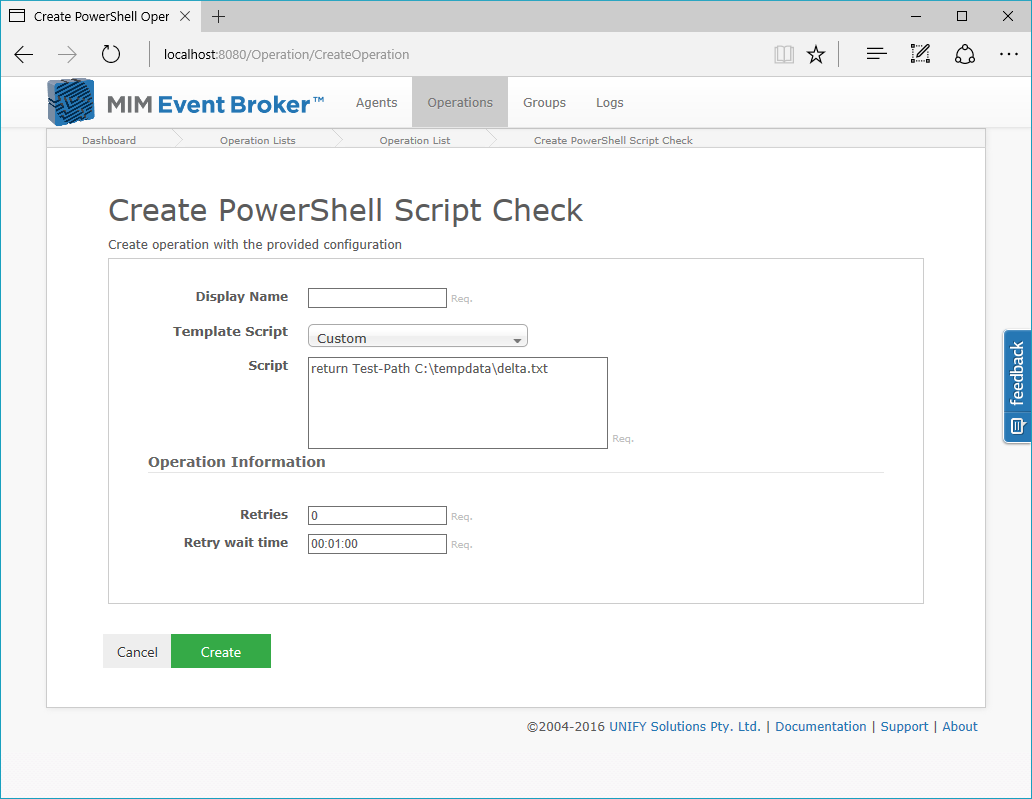
Task: Open the web note pen icon
Action: tap(920, 54)
